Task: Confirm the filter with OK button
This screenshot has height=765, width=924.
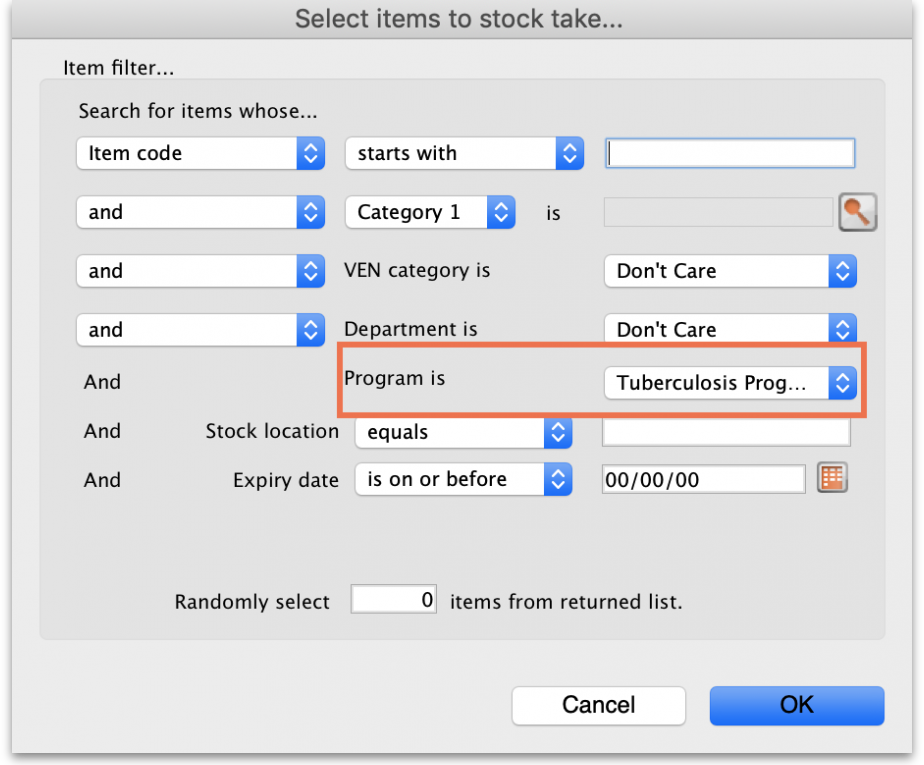Action: [797, 705]
